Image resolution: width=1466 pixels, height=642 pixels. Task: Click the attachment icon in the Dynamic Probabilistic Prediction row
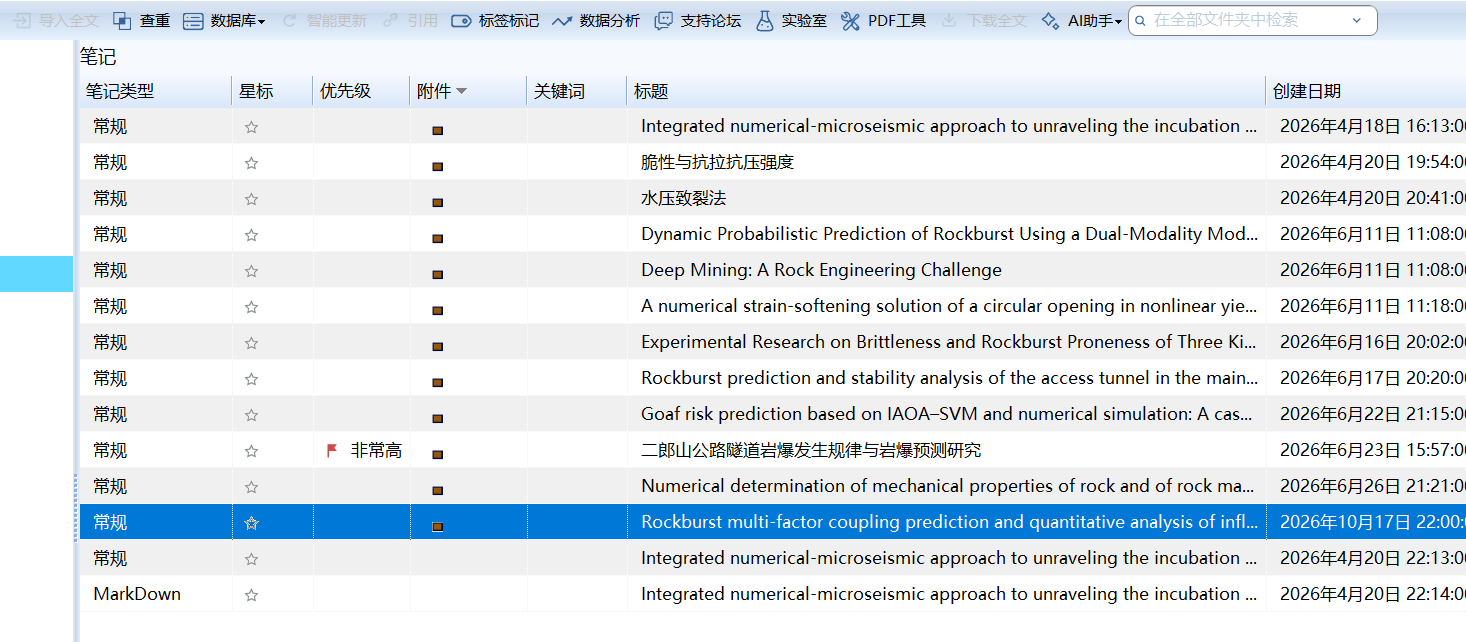pyautogui.click(x=437, y=238)
